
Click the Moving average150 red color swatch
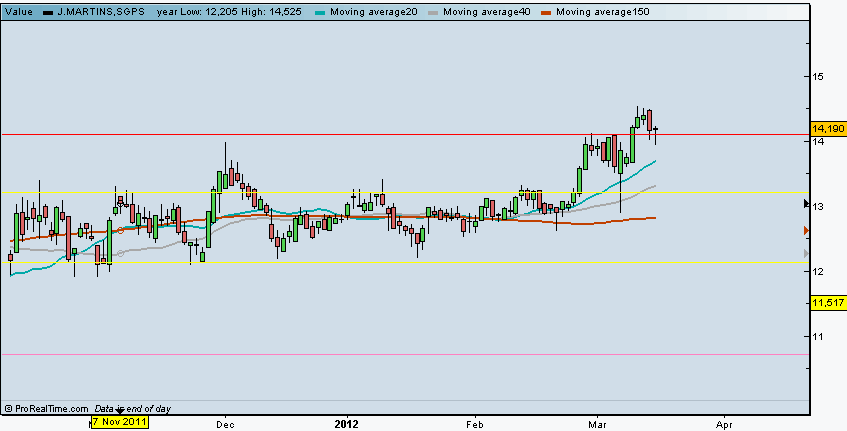pyautogui.click(x=546, y=12)
